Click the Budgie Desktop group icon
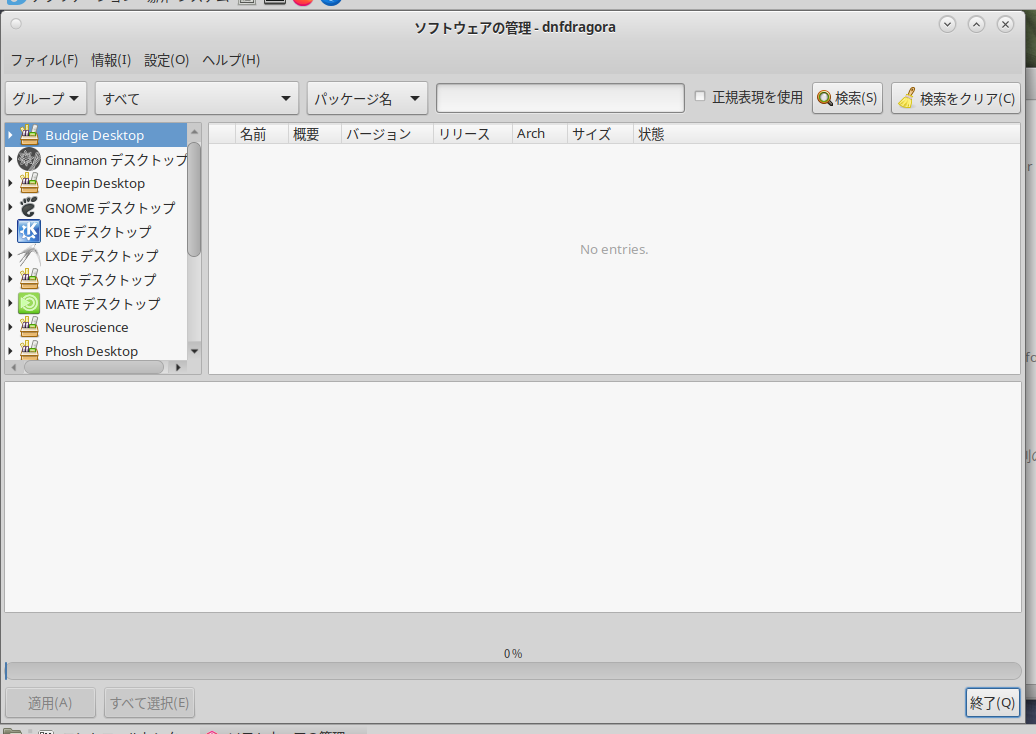This screenshot has width=1036, height=734. (x=29, y=135)
